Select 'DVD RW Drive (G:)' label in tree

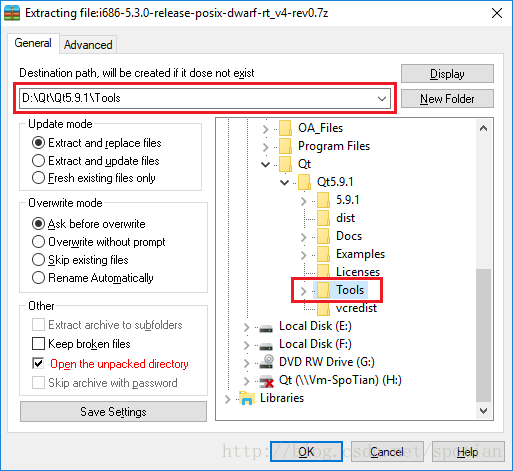327,362
